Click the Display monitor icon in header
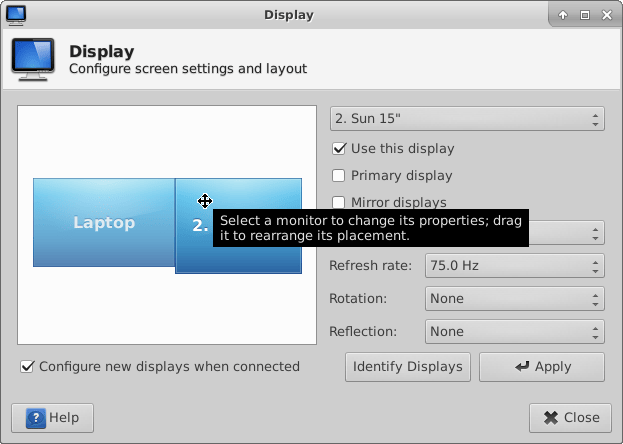623x444 pixels. pyautogui.click(x=33, y=59)
